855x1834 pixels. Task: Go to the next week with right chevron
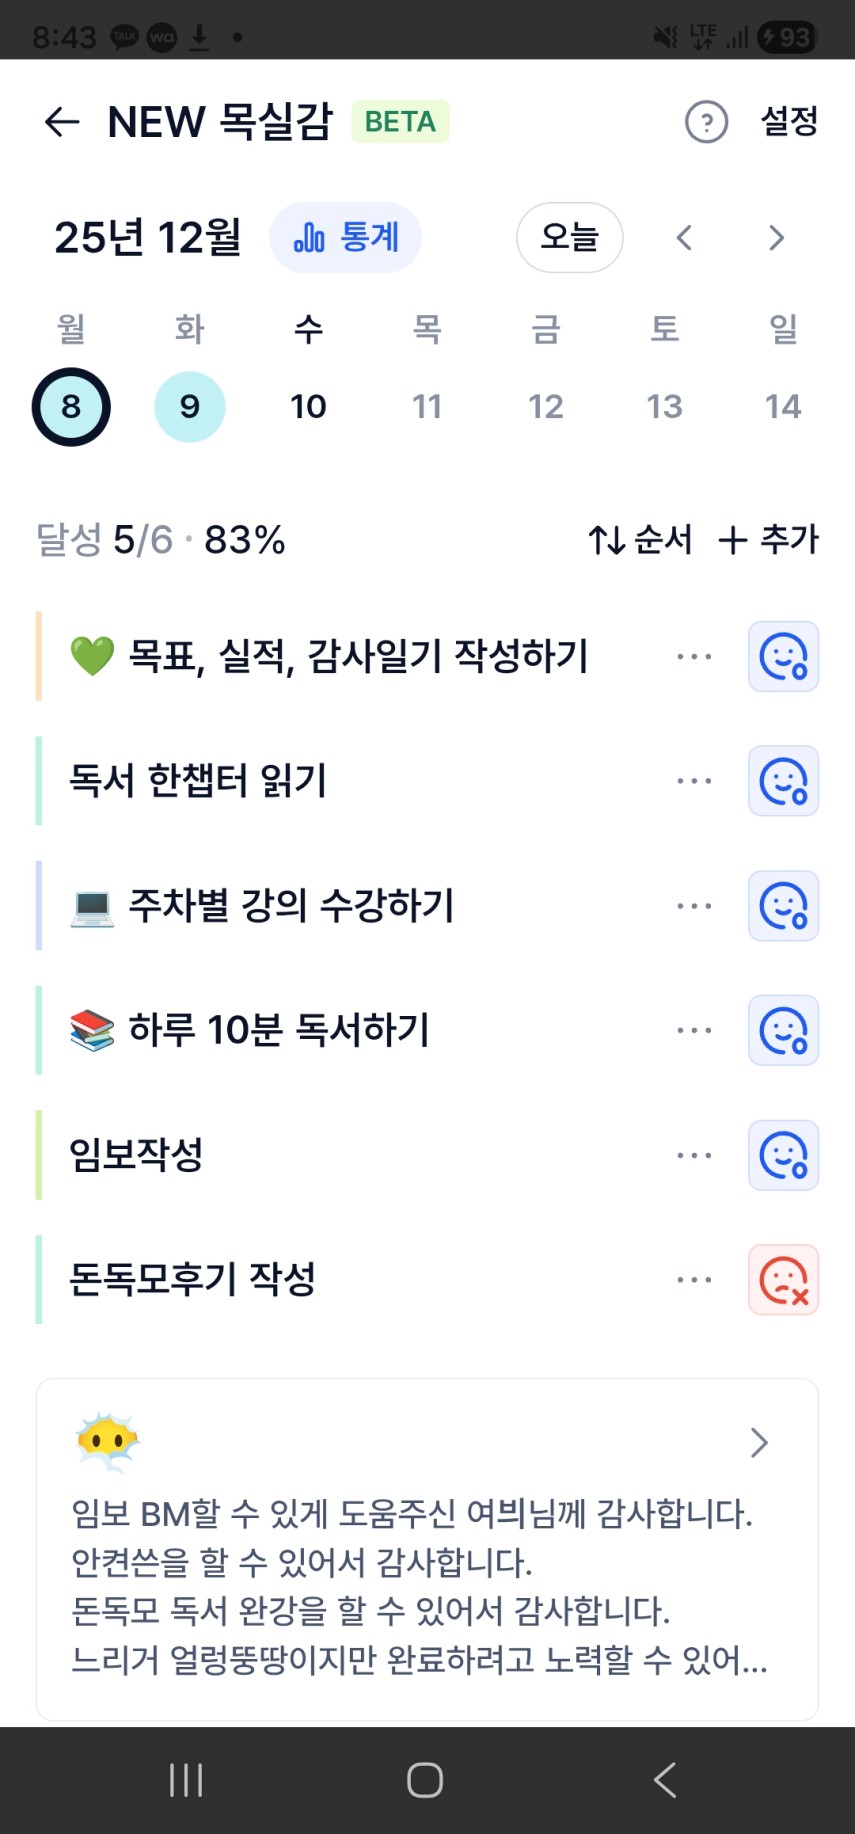coord(776,238)
